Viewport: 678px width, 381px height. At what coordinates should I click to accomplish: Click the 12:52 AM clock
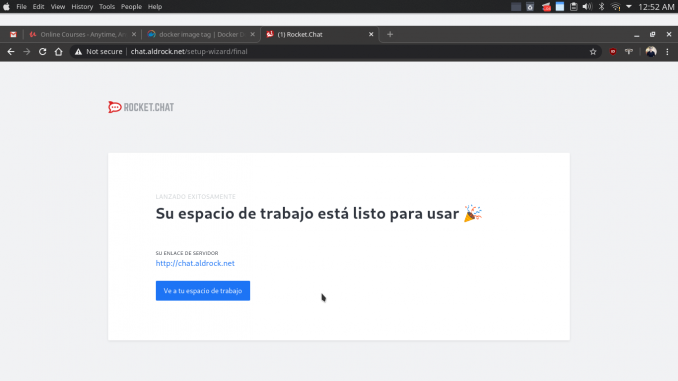click(x=656, y=6)
